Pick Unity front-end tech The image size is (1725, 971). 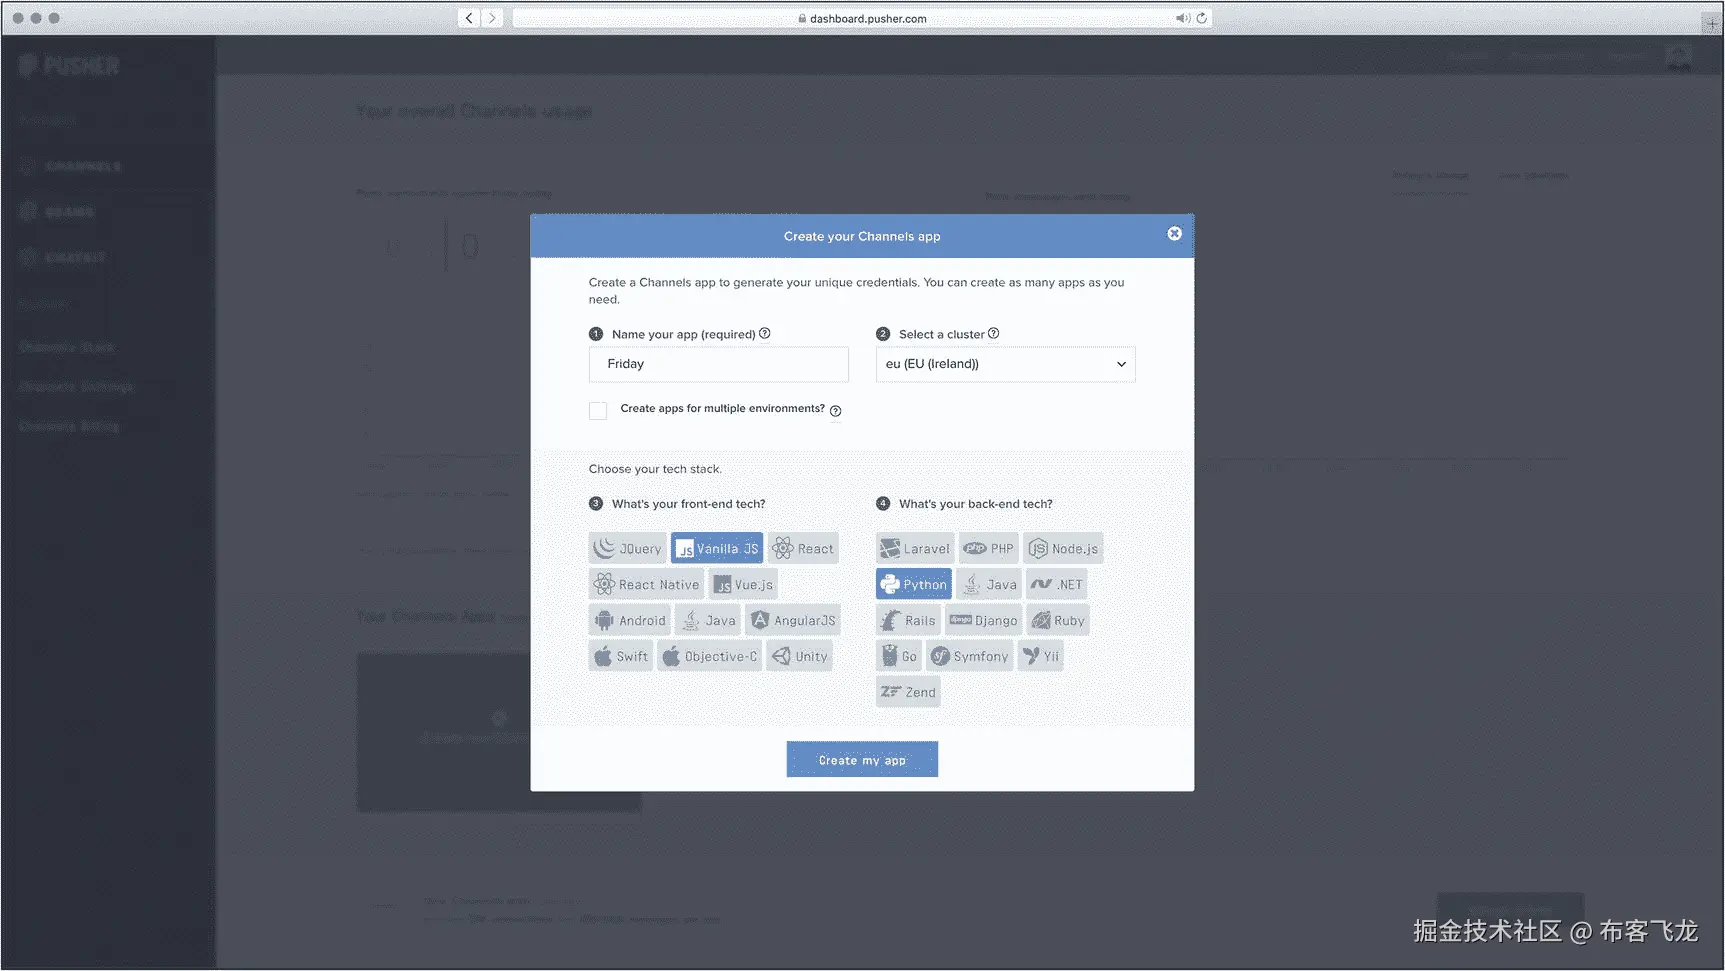pyautogui.click(x=800, y=656)
